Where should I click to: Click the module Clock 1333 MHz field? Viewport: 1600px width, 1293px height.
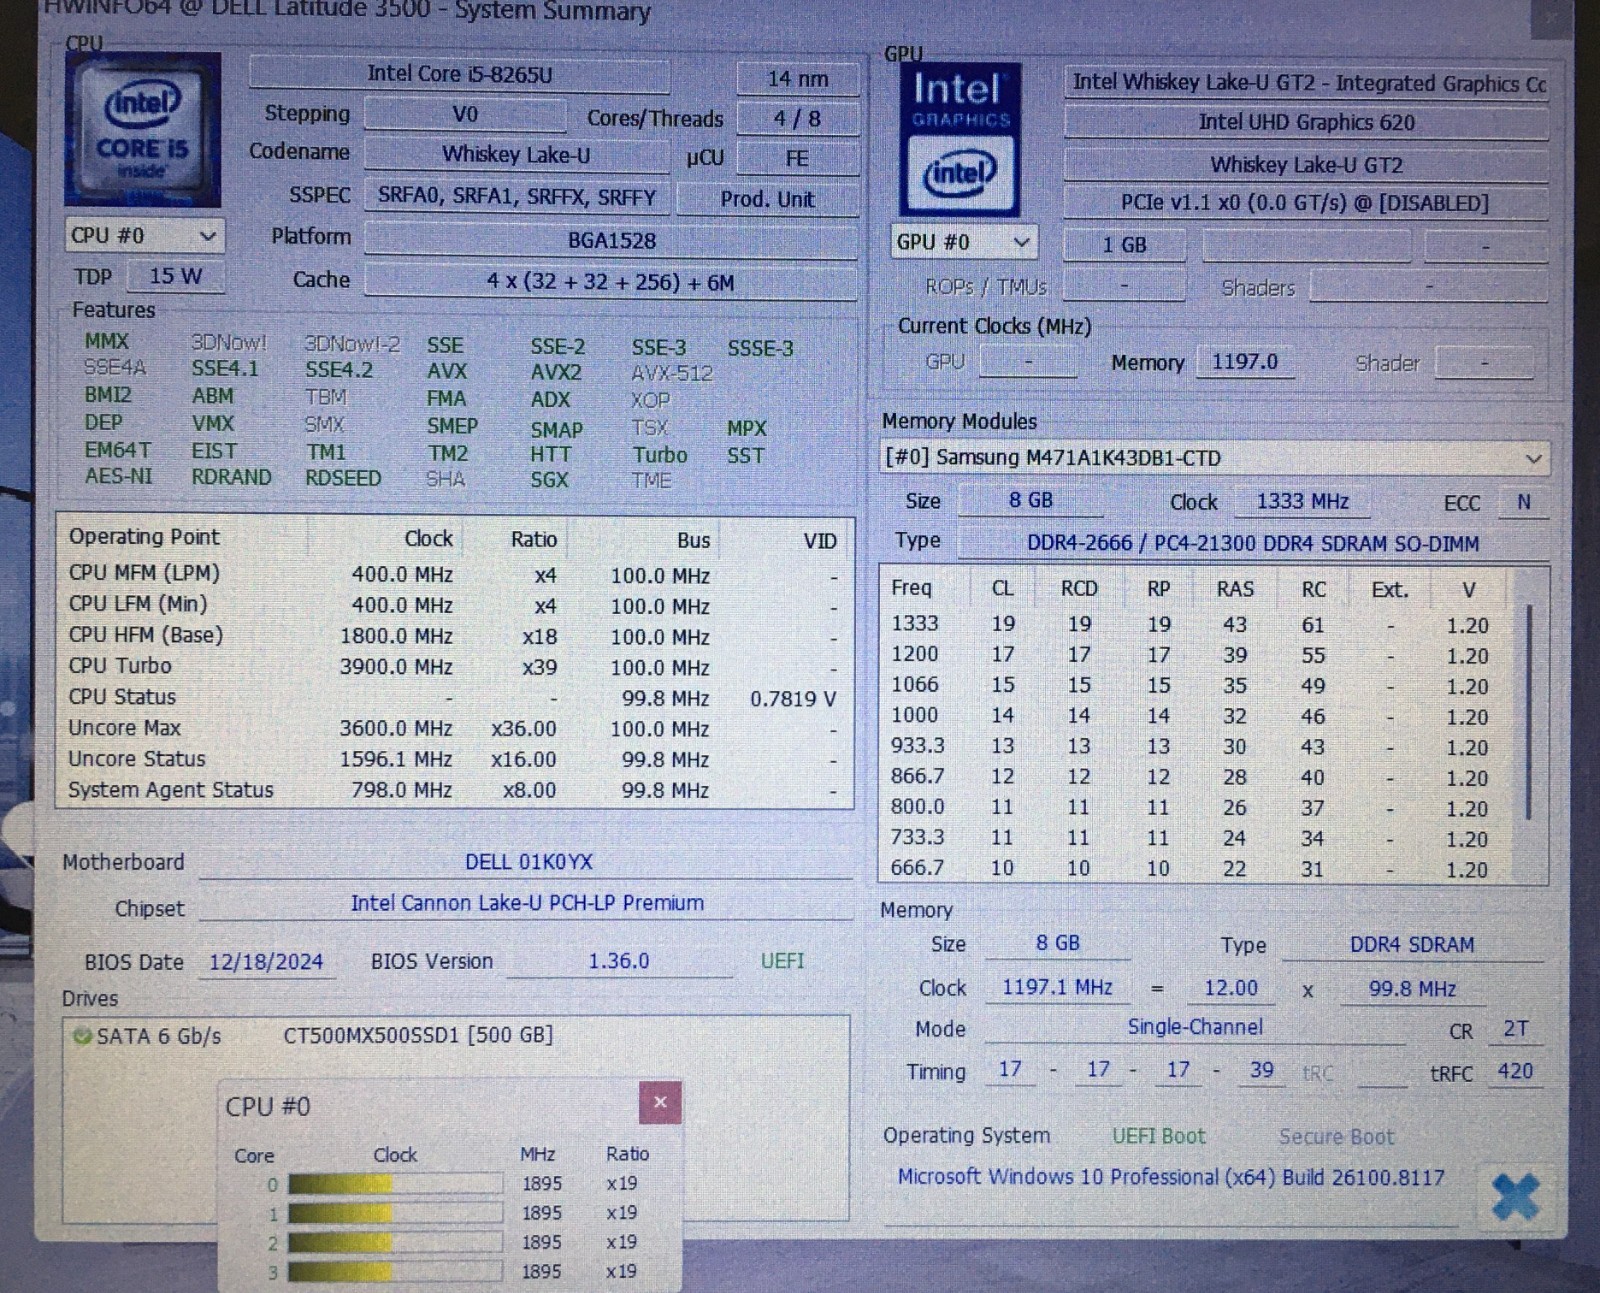point(1302,501)
